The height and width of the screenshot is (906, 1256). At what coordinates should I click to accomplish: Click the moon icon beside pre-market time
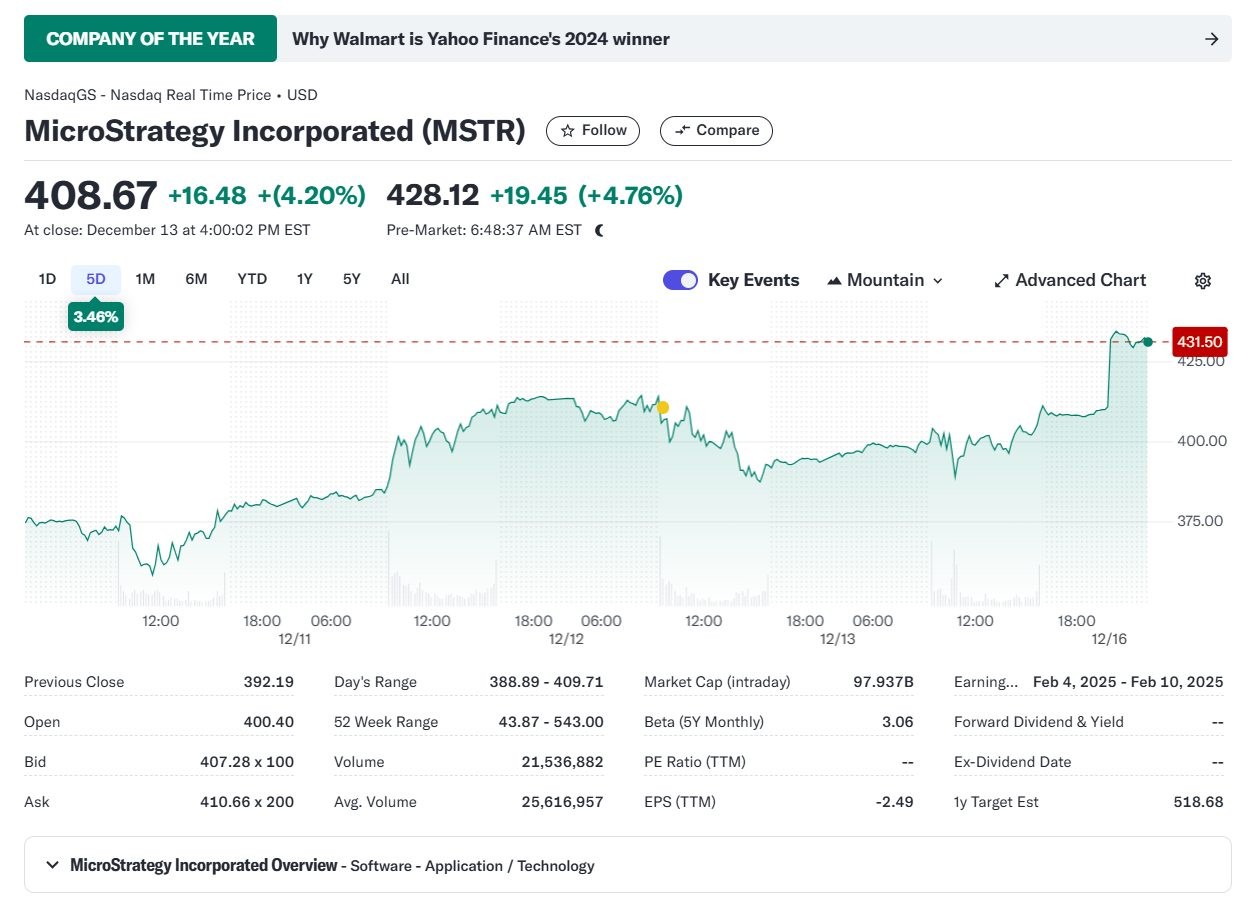pyautogui.click(x=600, y=230)
